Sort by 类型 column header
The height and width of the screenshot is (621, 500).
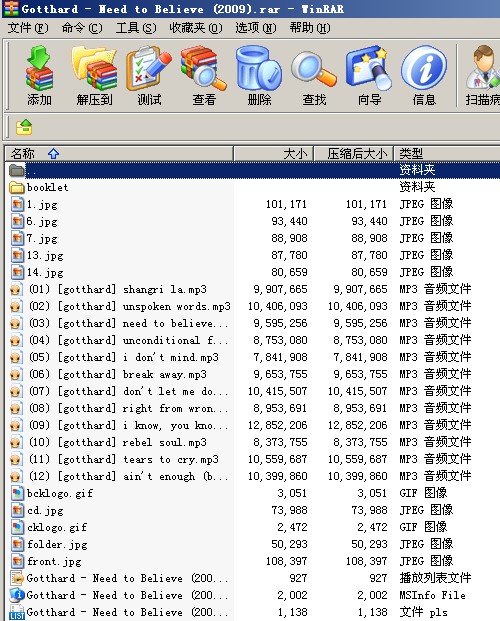[447, 154]
